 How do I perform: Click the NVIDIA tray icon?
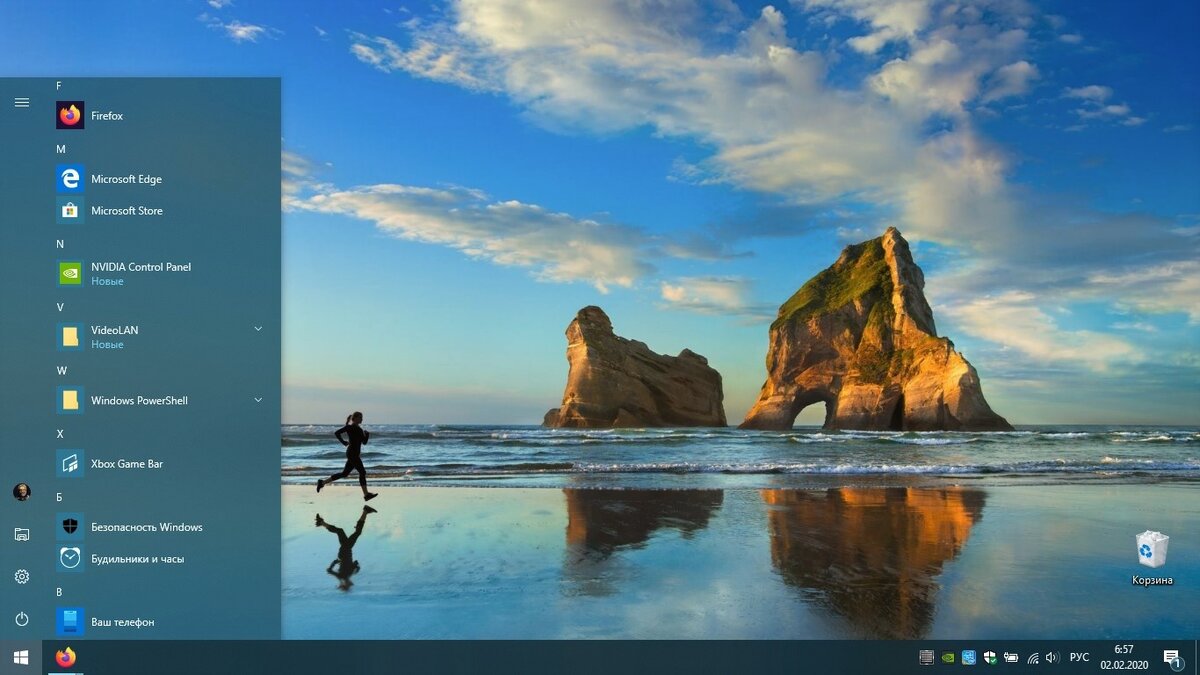(x=948, y=657)
